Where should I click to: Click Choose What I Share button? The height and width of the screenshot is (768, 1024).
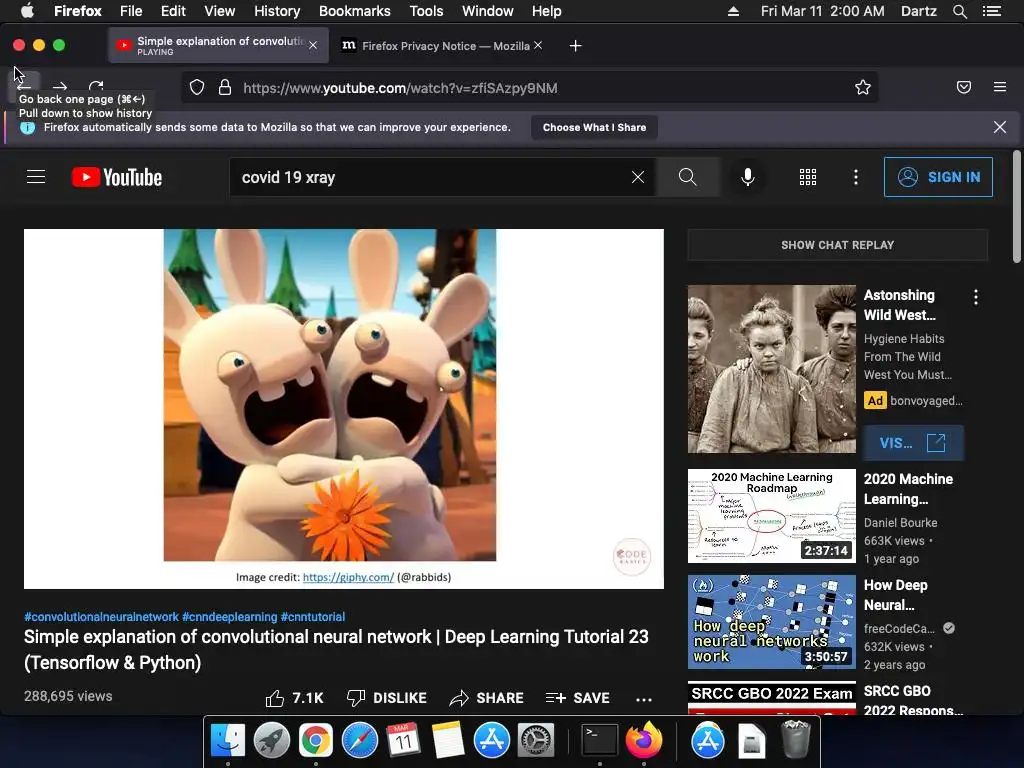(x=594, y=127)
